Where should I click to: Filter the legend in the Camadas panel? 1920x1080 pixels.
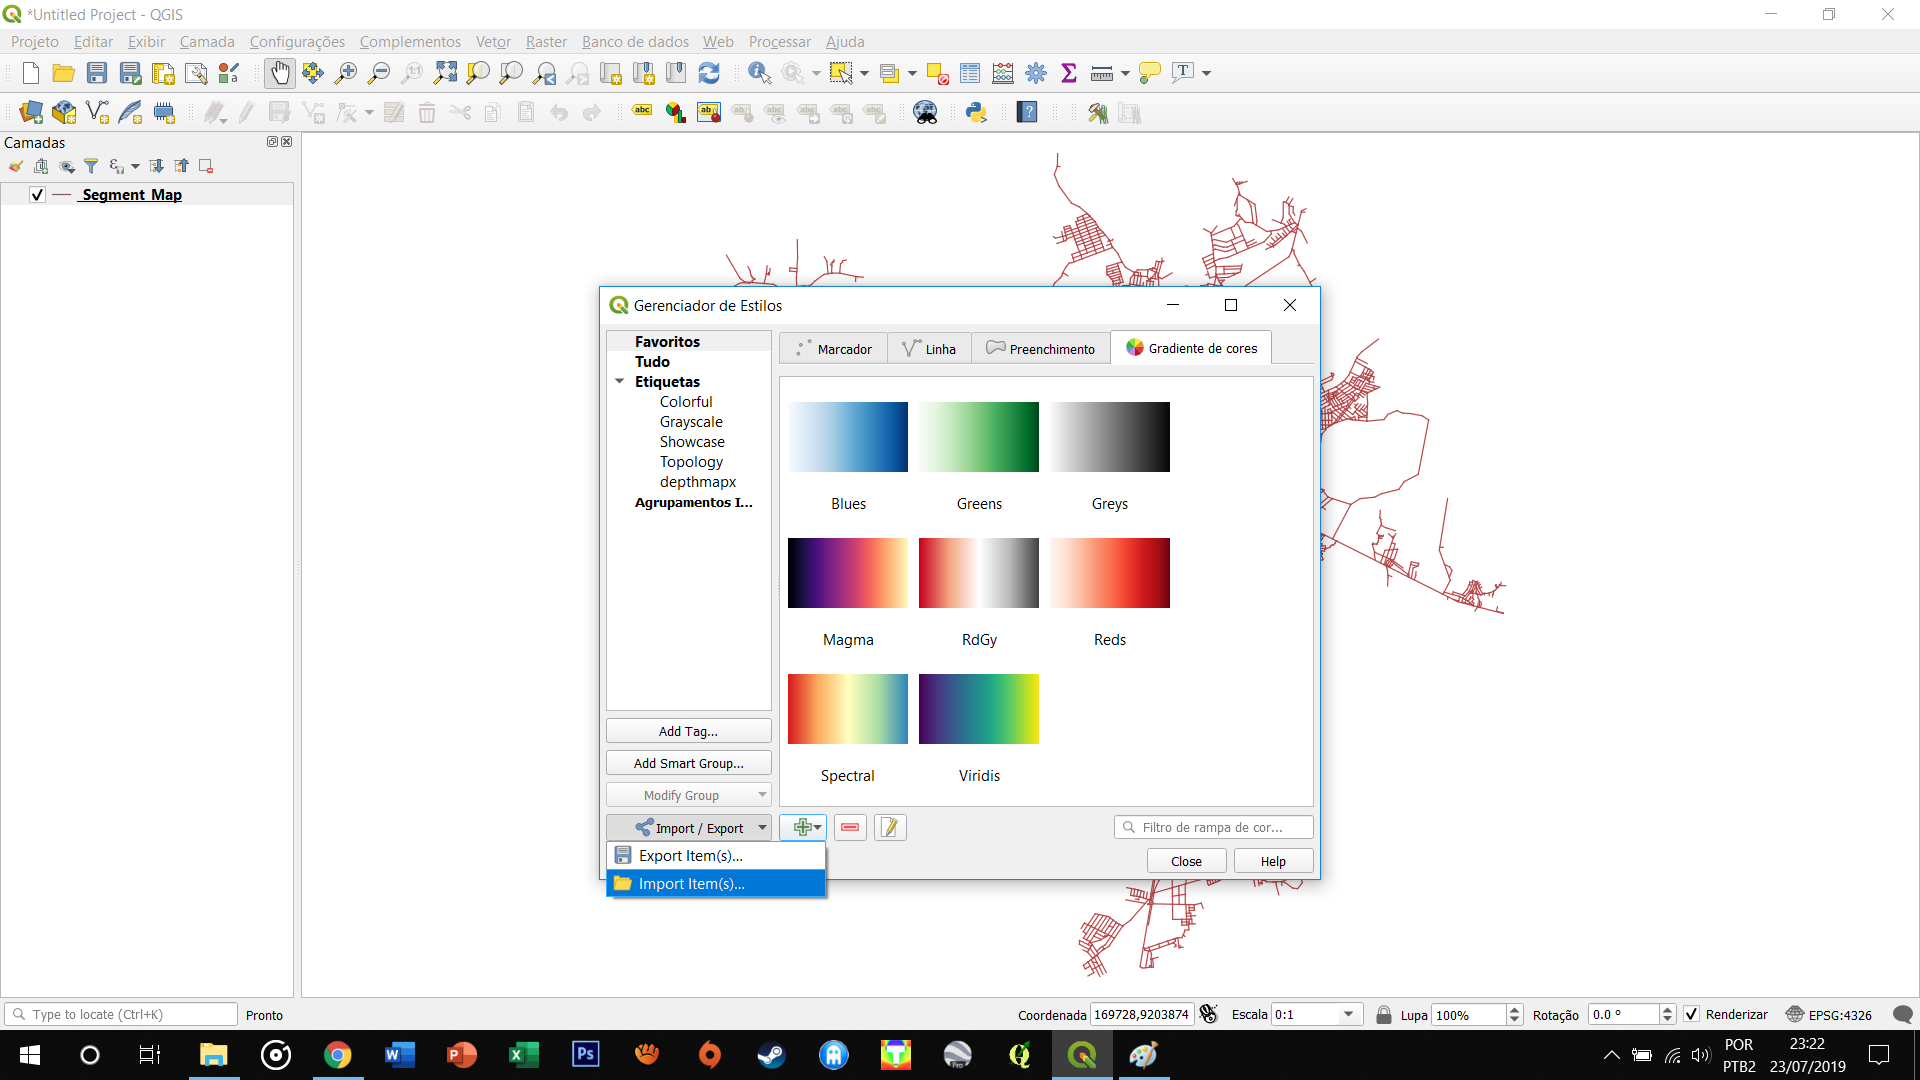(92, 166)
